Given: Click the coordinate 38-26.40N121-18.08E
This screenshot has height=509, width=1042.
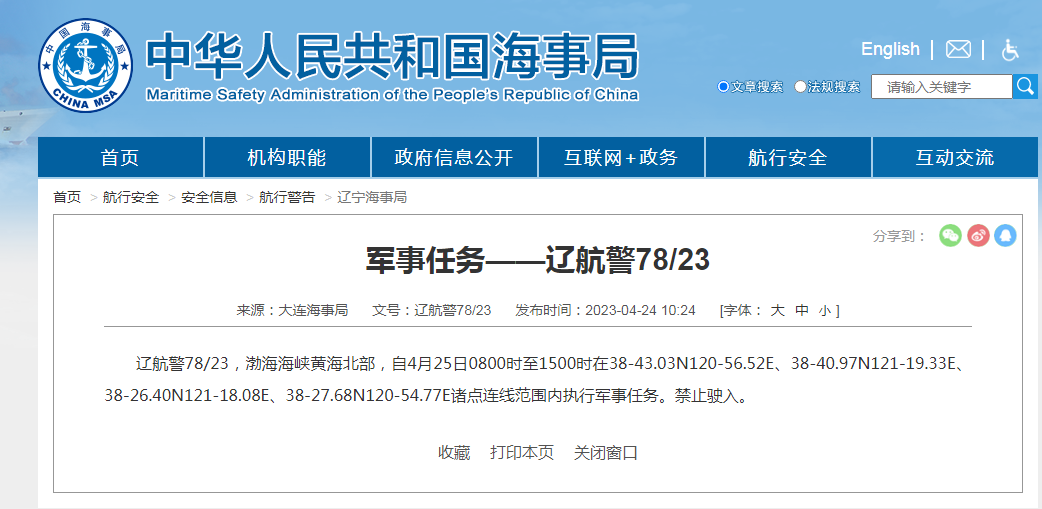Looking at the screenshot, I should click(x=186, y=396).
